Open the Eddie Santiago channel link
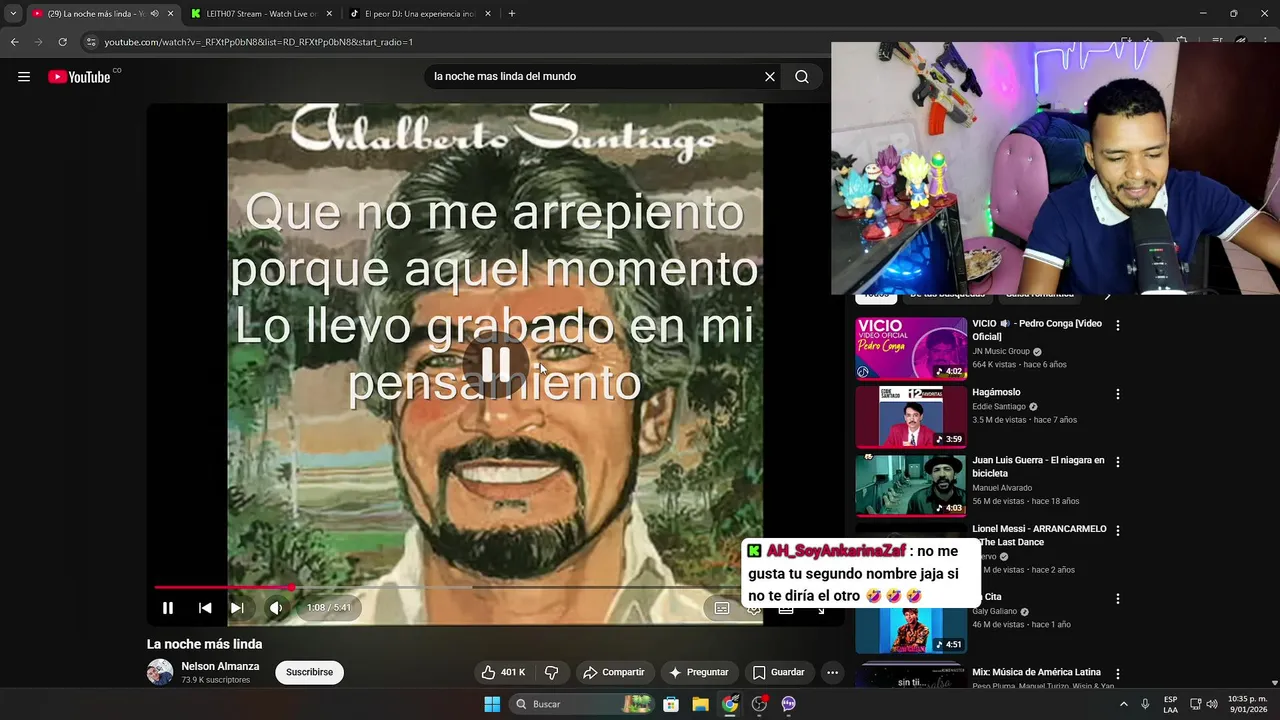The height and width of the screenshot is (720, 1280). (x=999, y=407)
